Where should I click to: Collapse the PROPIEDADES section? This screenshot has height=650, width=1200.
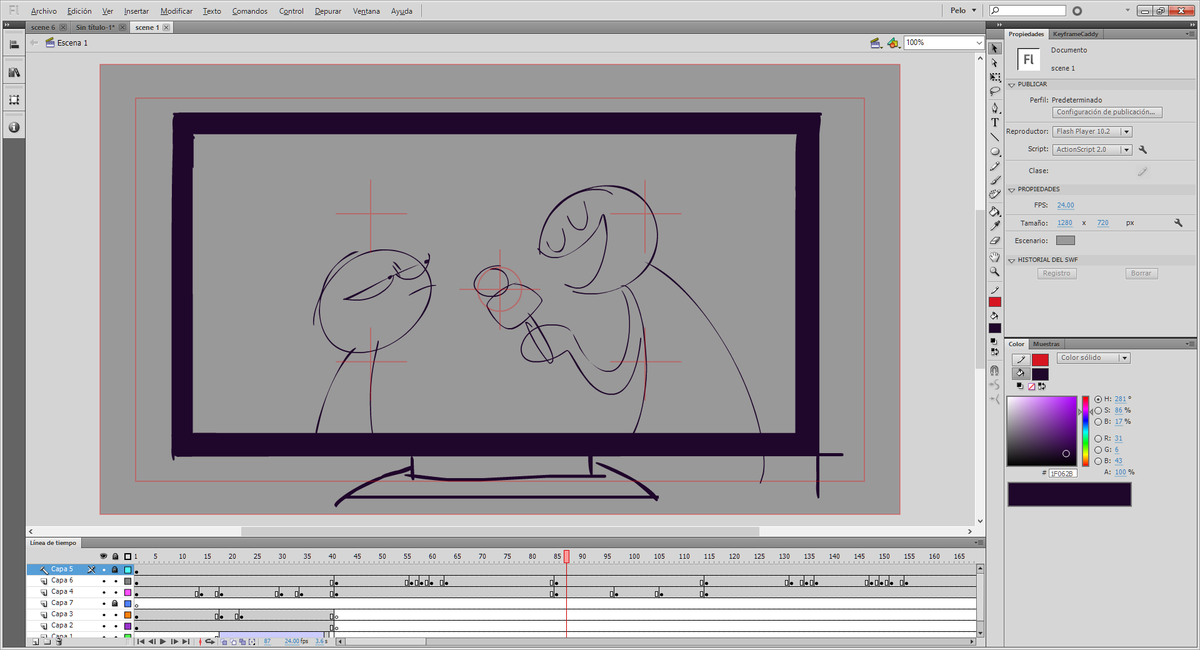point(1012,189)
